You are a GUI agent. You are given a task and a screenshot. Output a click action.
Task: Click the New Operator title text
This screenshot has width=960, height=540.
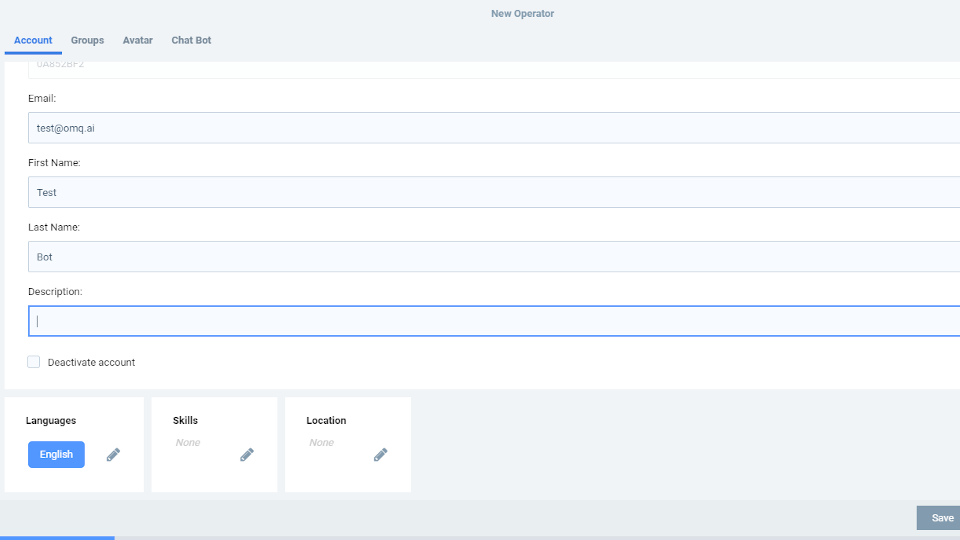point(522,13)
